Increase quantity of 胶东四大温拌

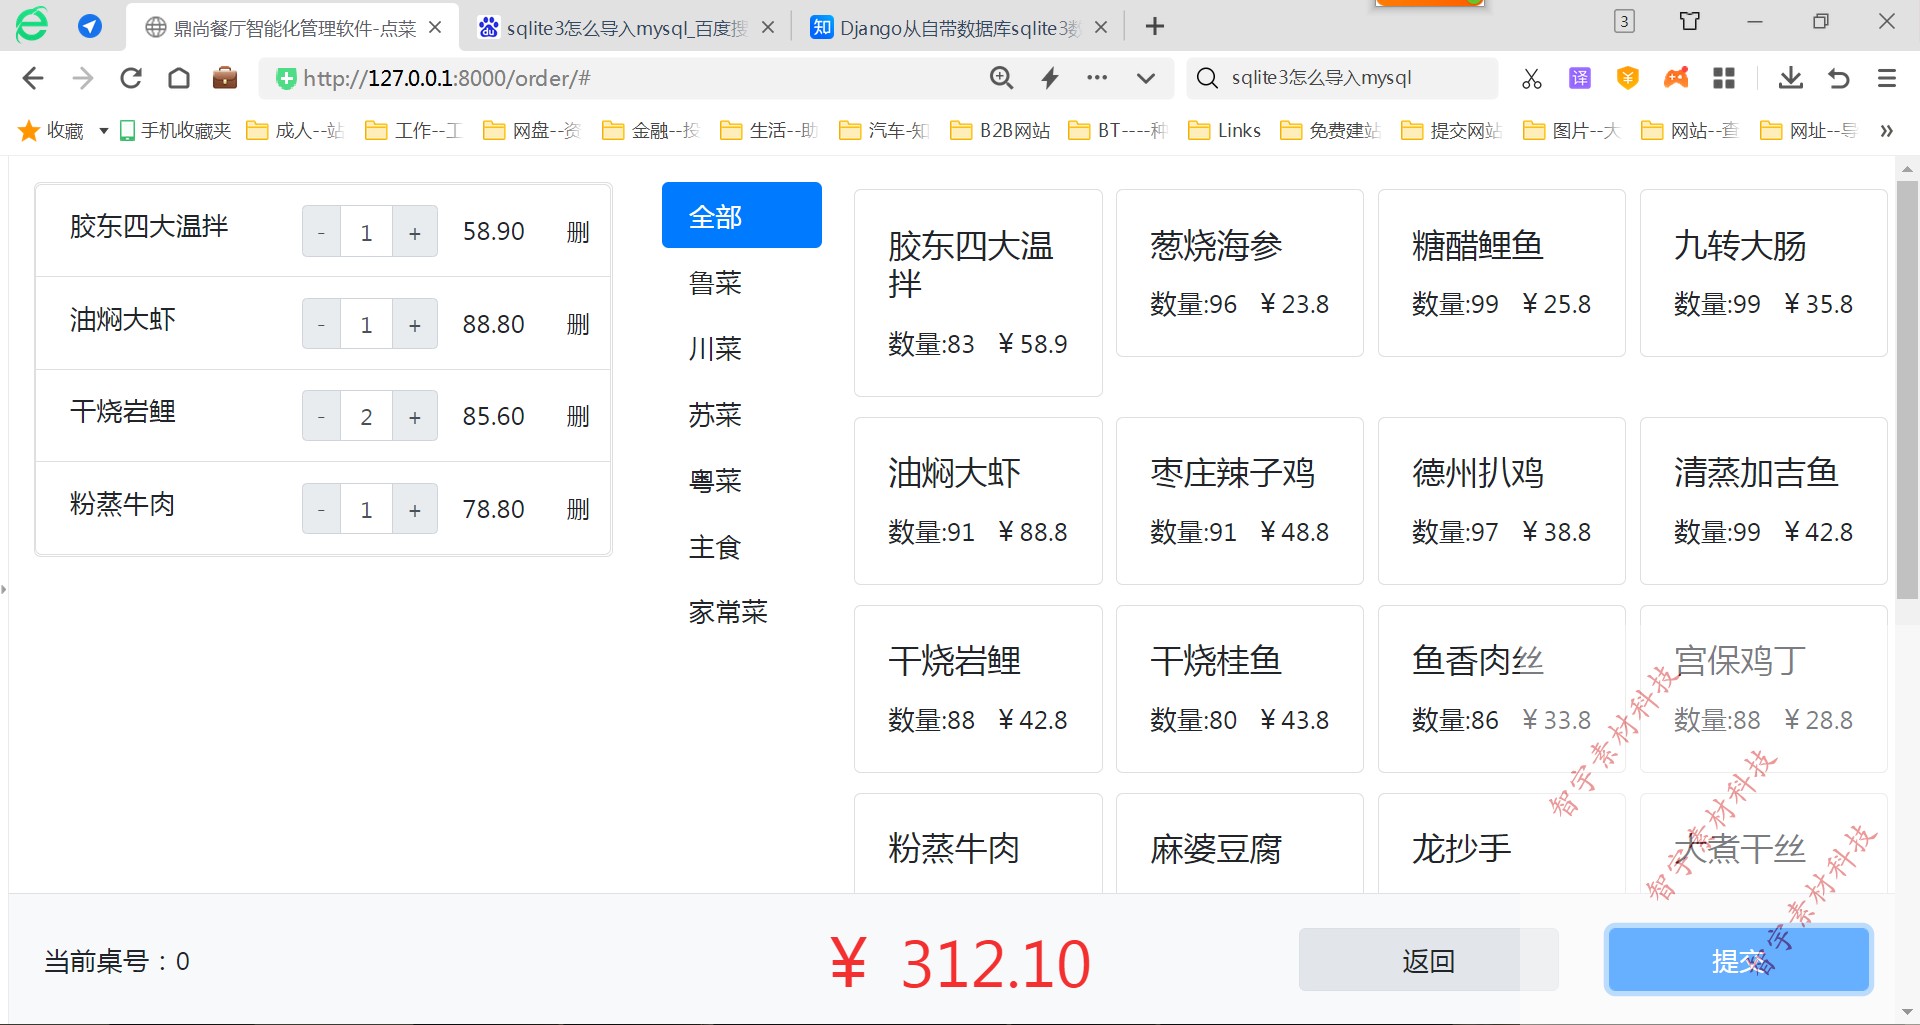coord(415,232)
